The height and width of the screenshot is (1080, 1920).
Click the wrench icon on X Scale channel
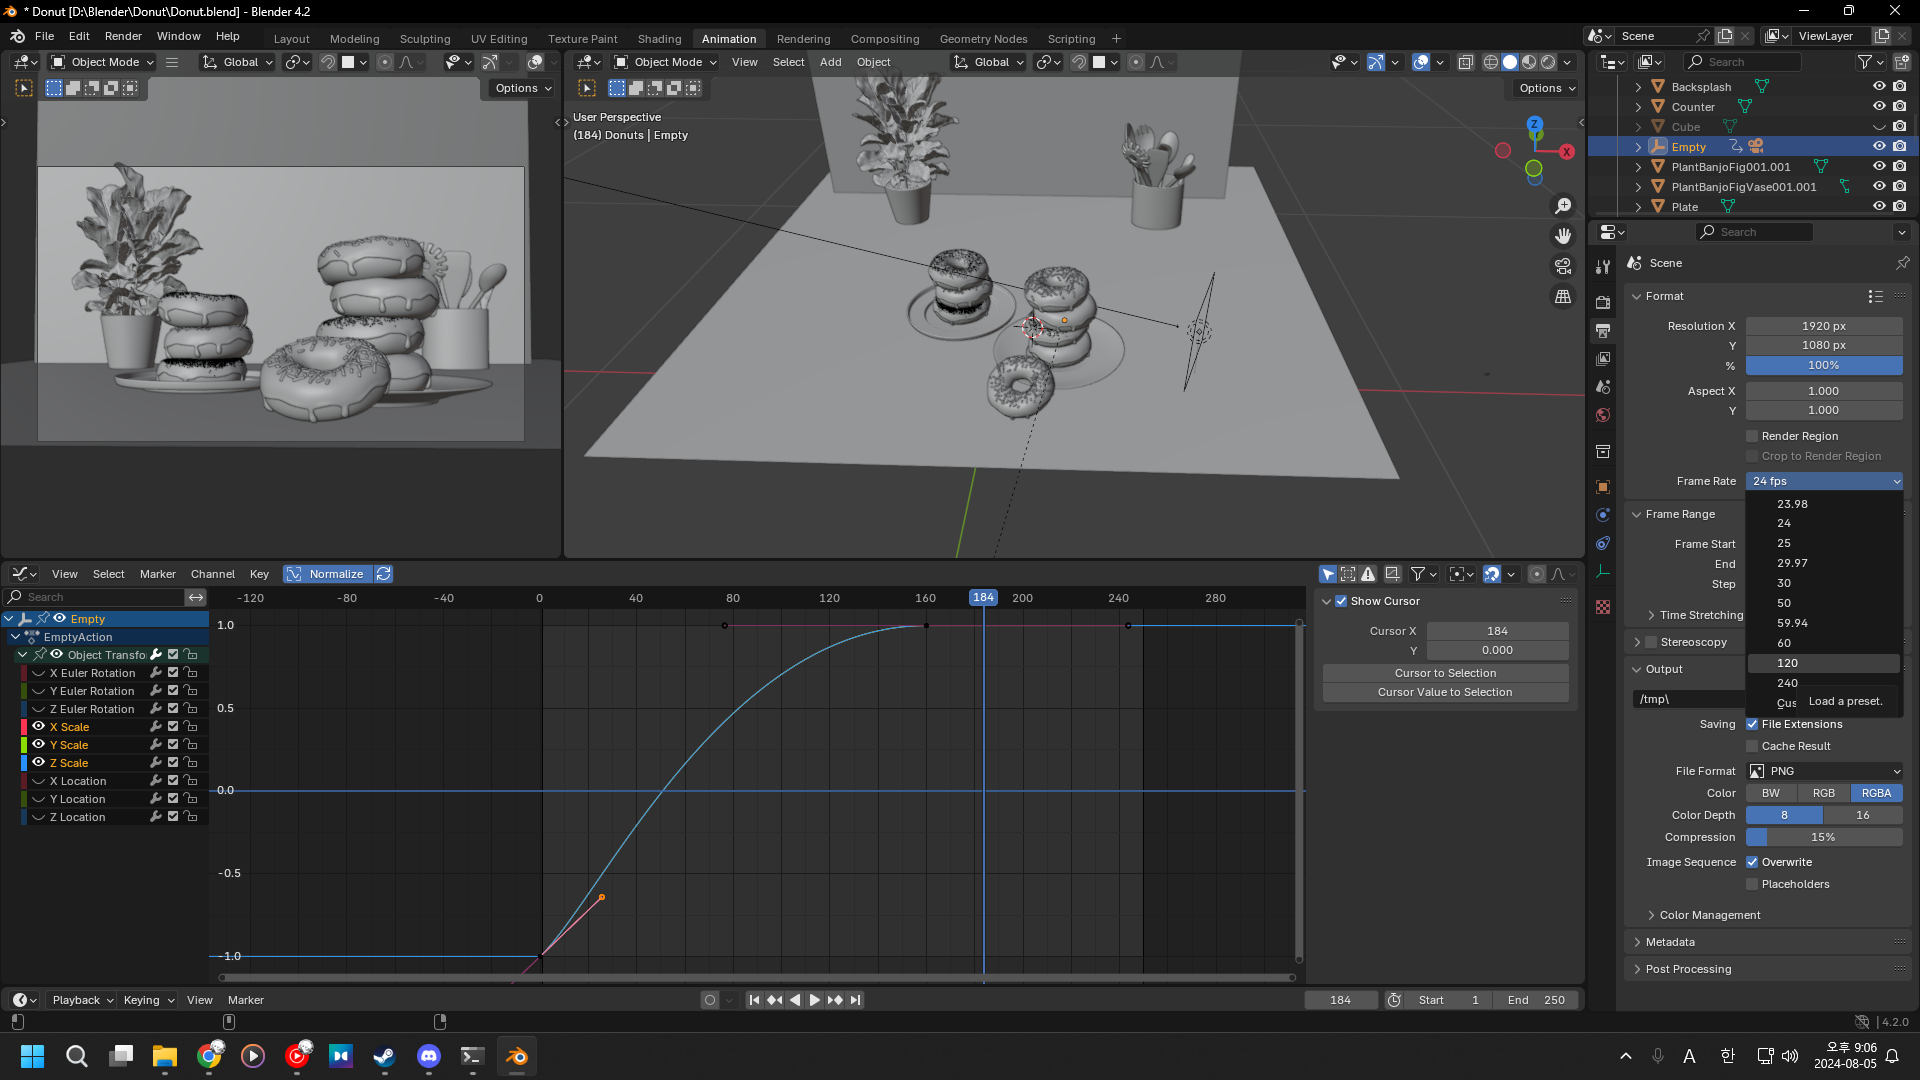(156, 727)
